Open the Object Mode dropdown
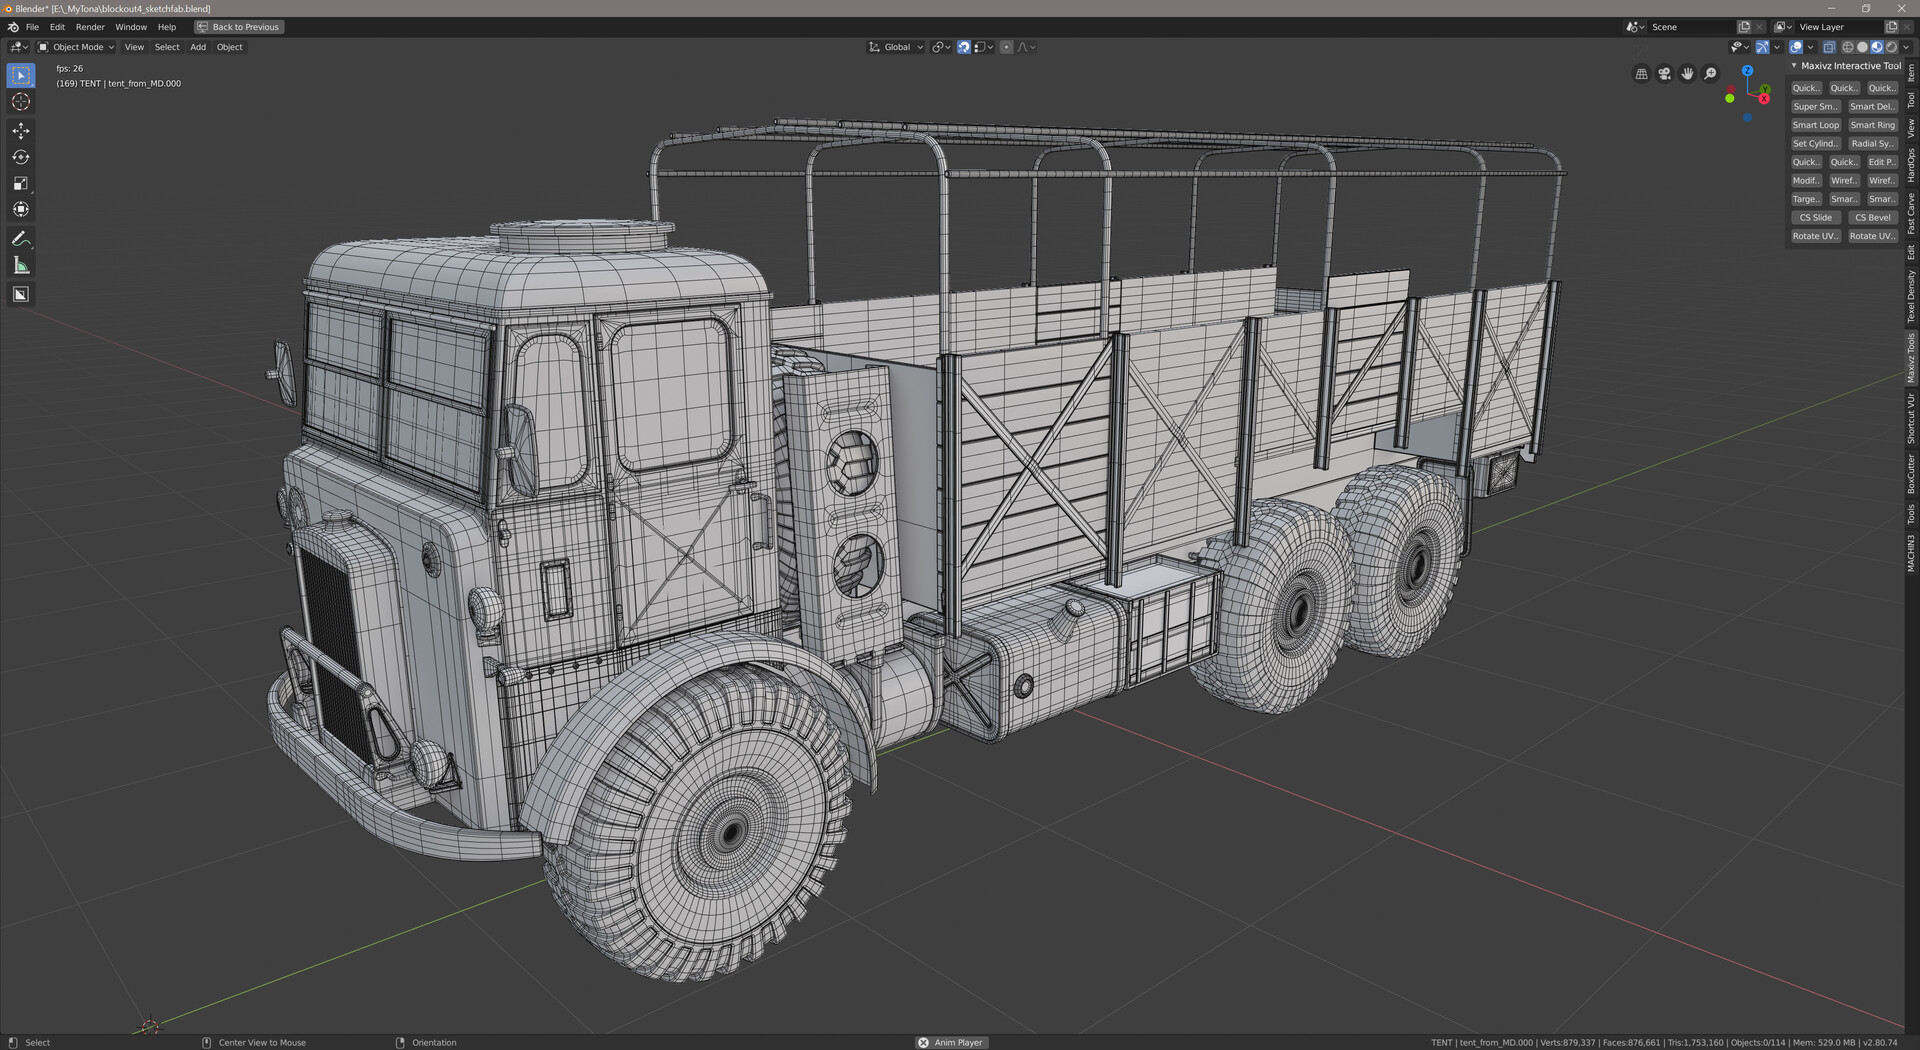 (x=77, y=47)
